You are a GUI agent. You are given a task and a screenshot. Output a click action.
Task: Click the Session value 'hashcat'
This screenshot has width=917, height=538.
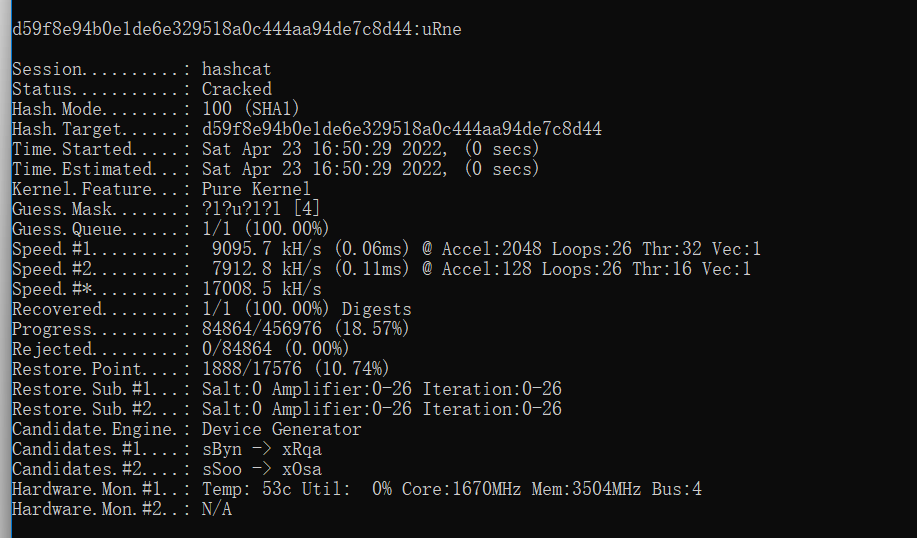click(x=236, y=70)
